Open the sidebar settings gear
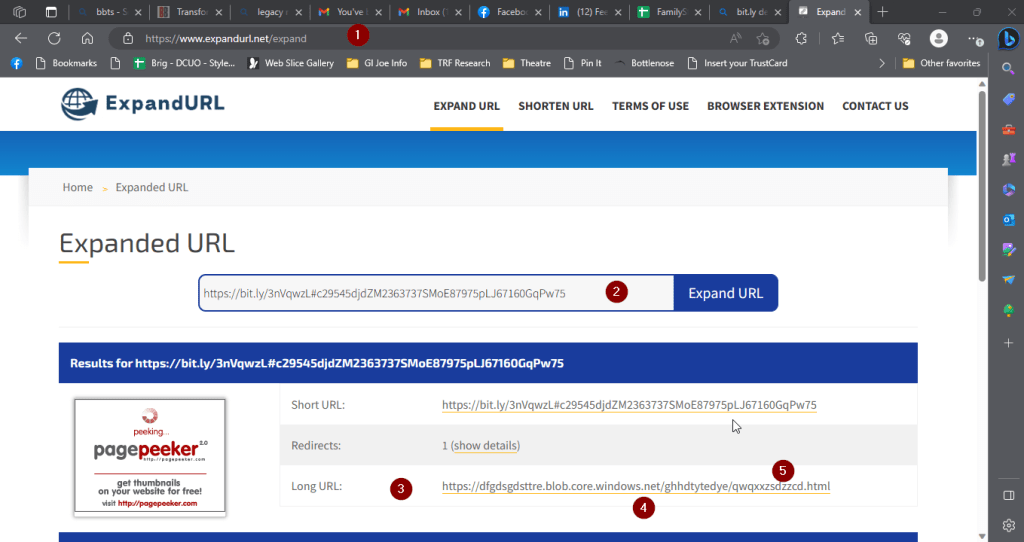This screenshot has height=542, width=1024. (1008, 525)
